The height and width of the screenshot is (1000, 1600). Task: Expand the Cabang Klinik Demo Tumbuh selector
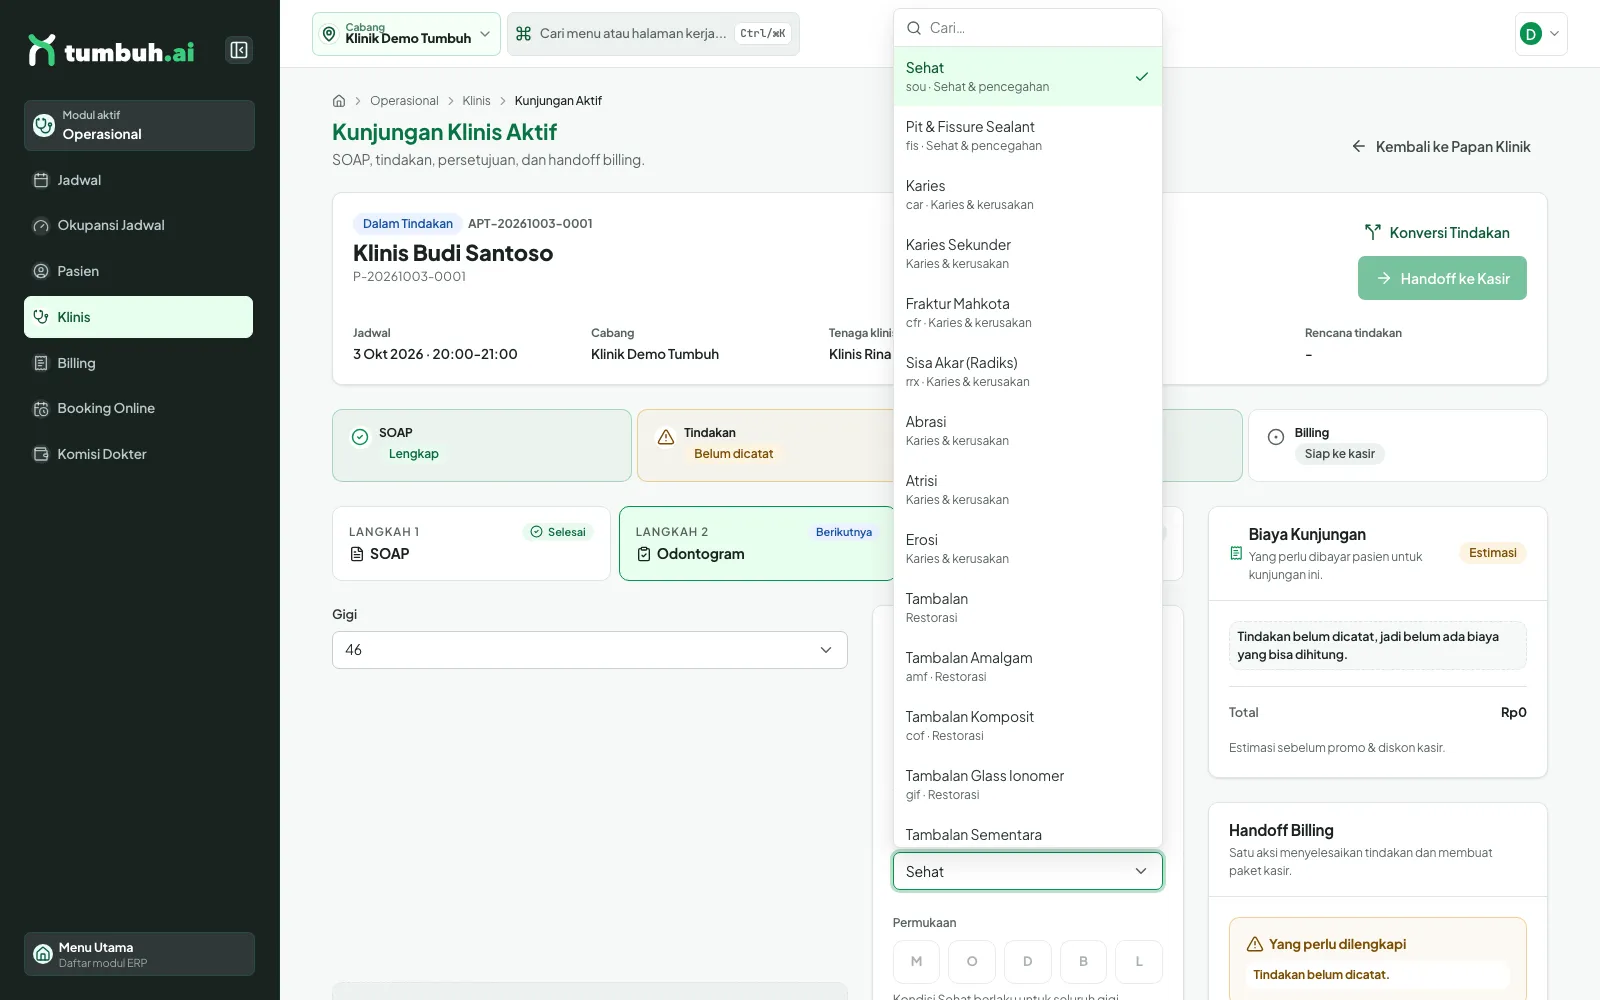[x=406, y=34]
